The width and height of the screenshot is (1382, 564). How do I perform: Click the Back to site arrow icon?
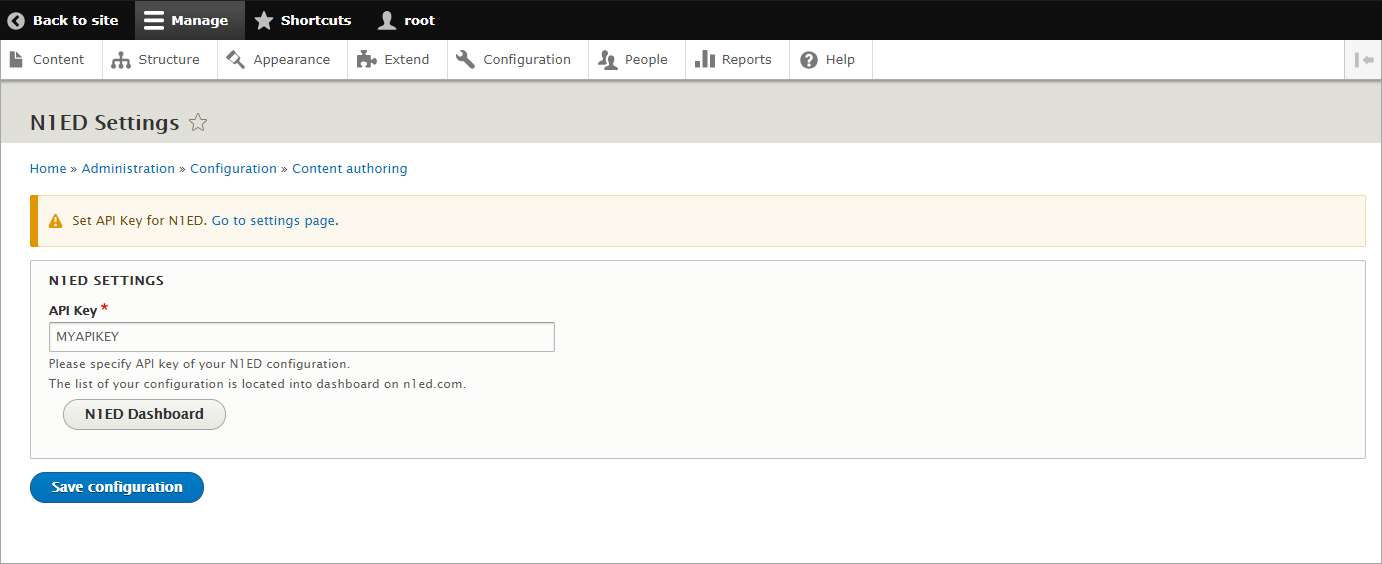click(x=16, y=20)
